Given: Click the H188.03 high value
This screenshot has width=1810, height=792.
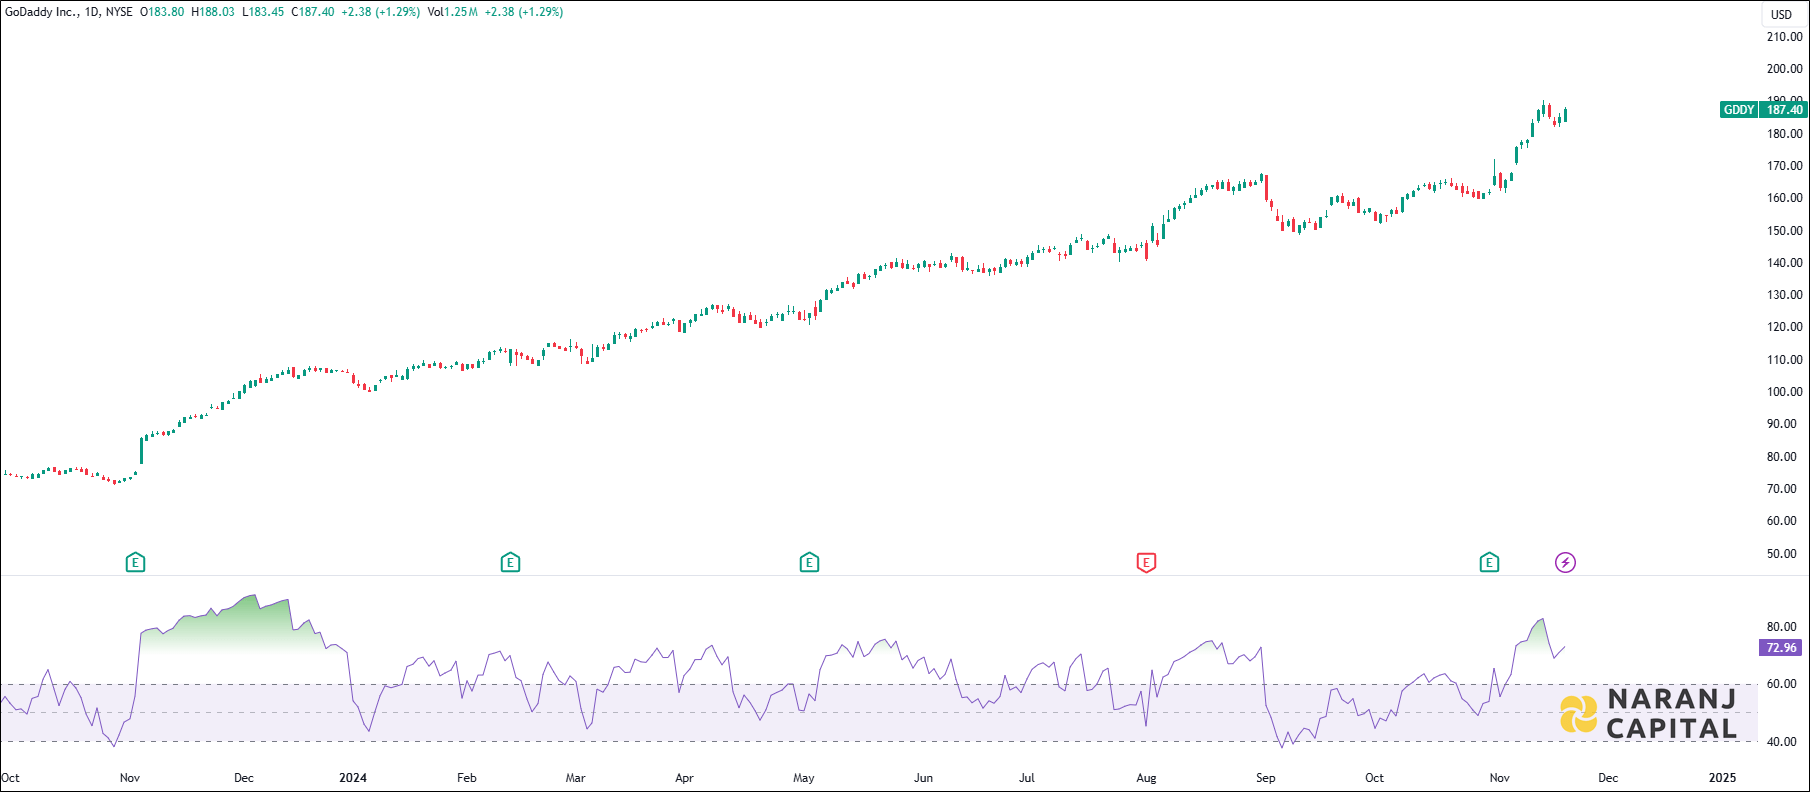Looking at the screenshot, I should pyautogui.click(x=213, y=12).
